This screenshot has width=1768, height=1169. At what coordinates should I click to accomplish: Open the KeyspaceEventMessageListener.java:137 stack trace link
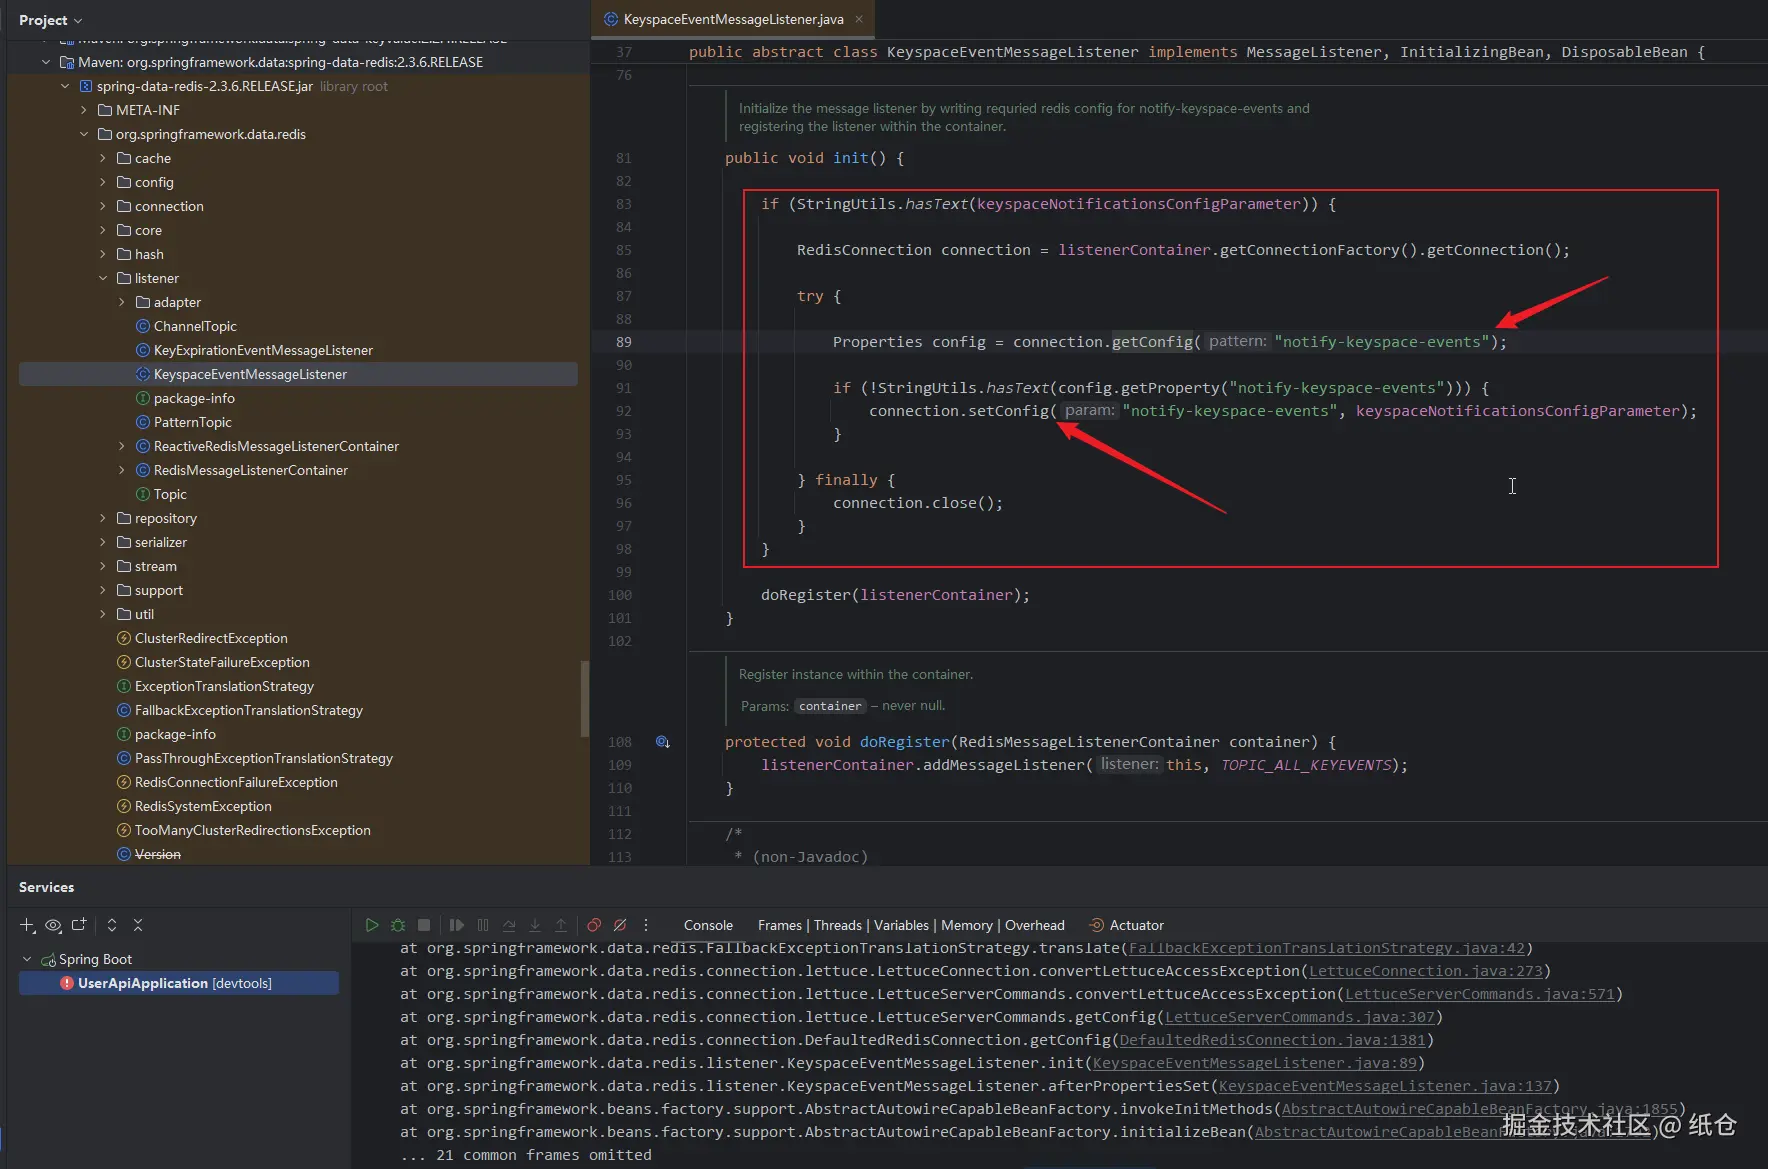pos(1385,1086)
